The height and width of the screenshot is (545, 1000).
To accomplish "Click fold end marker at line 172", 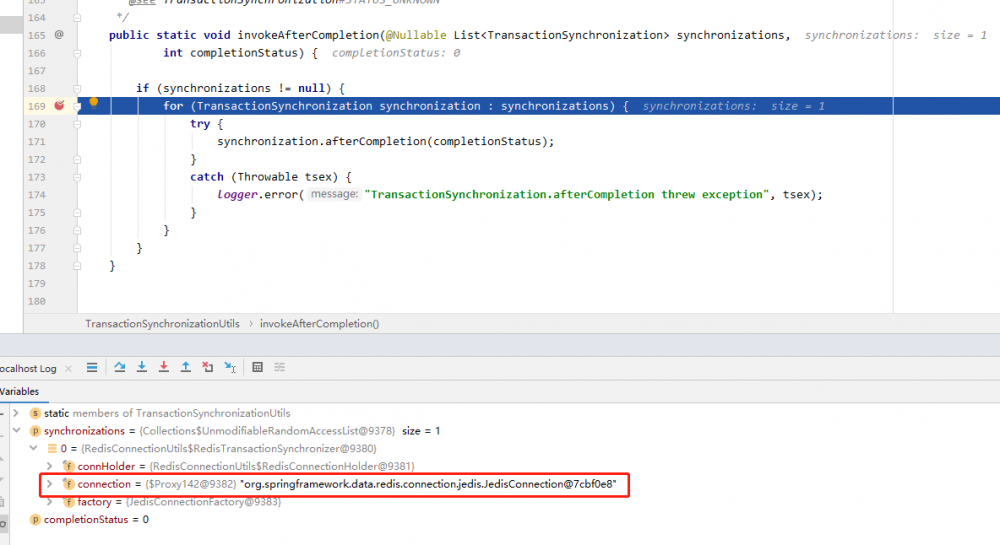I will pos(77,159).
